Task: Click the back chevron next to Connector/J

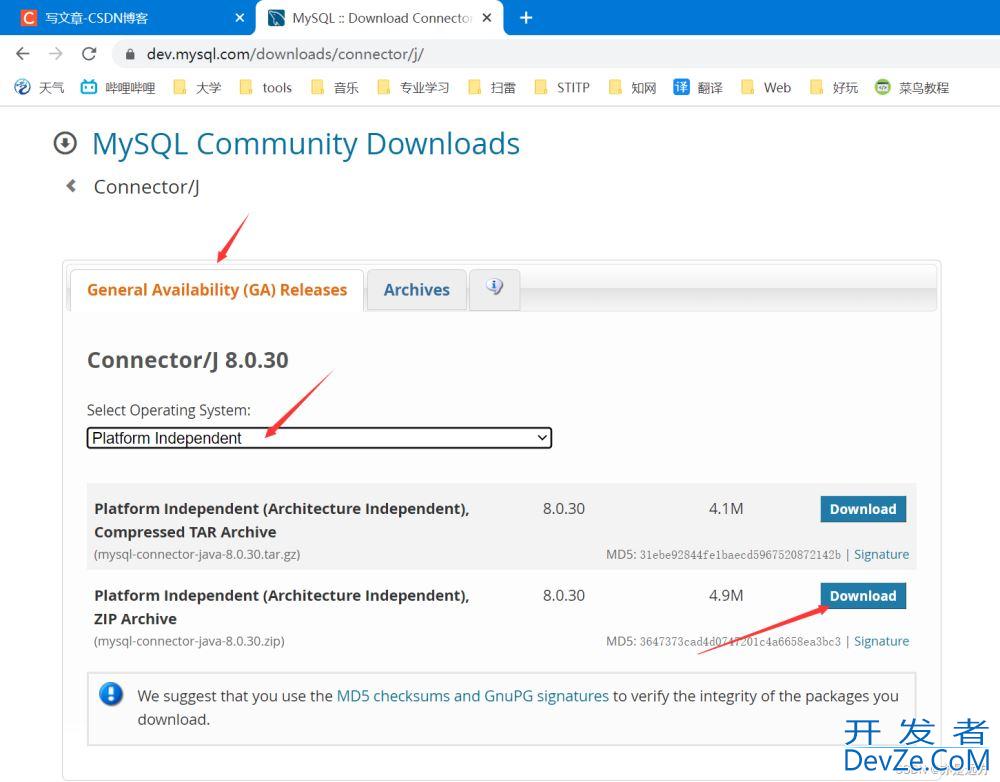Action: pos(71,186)
